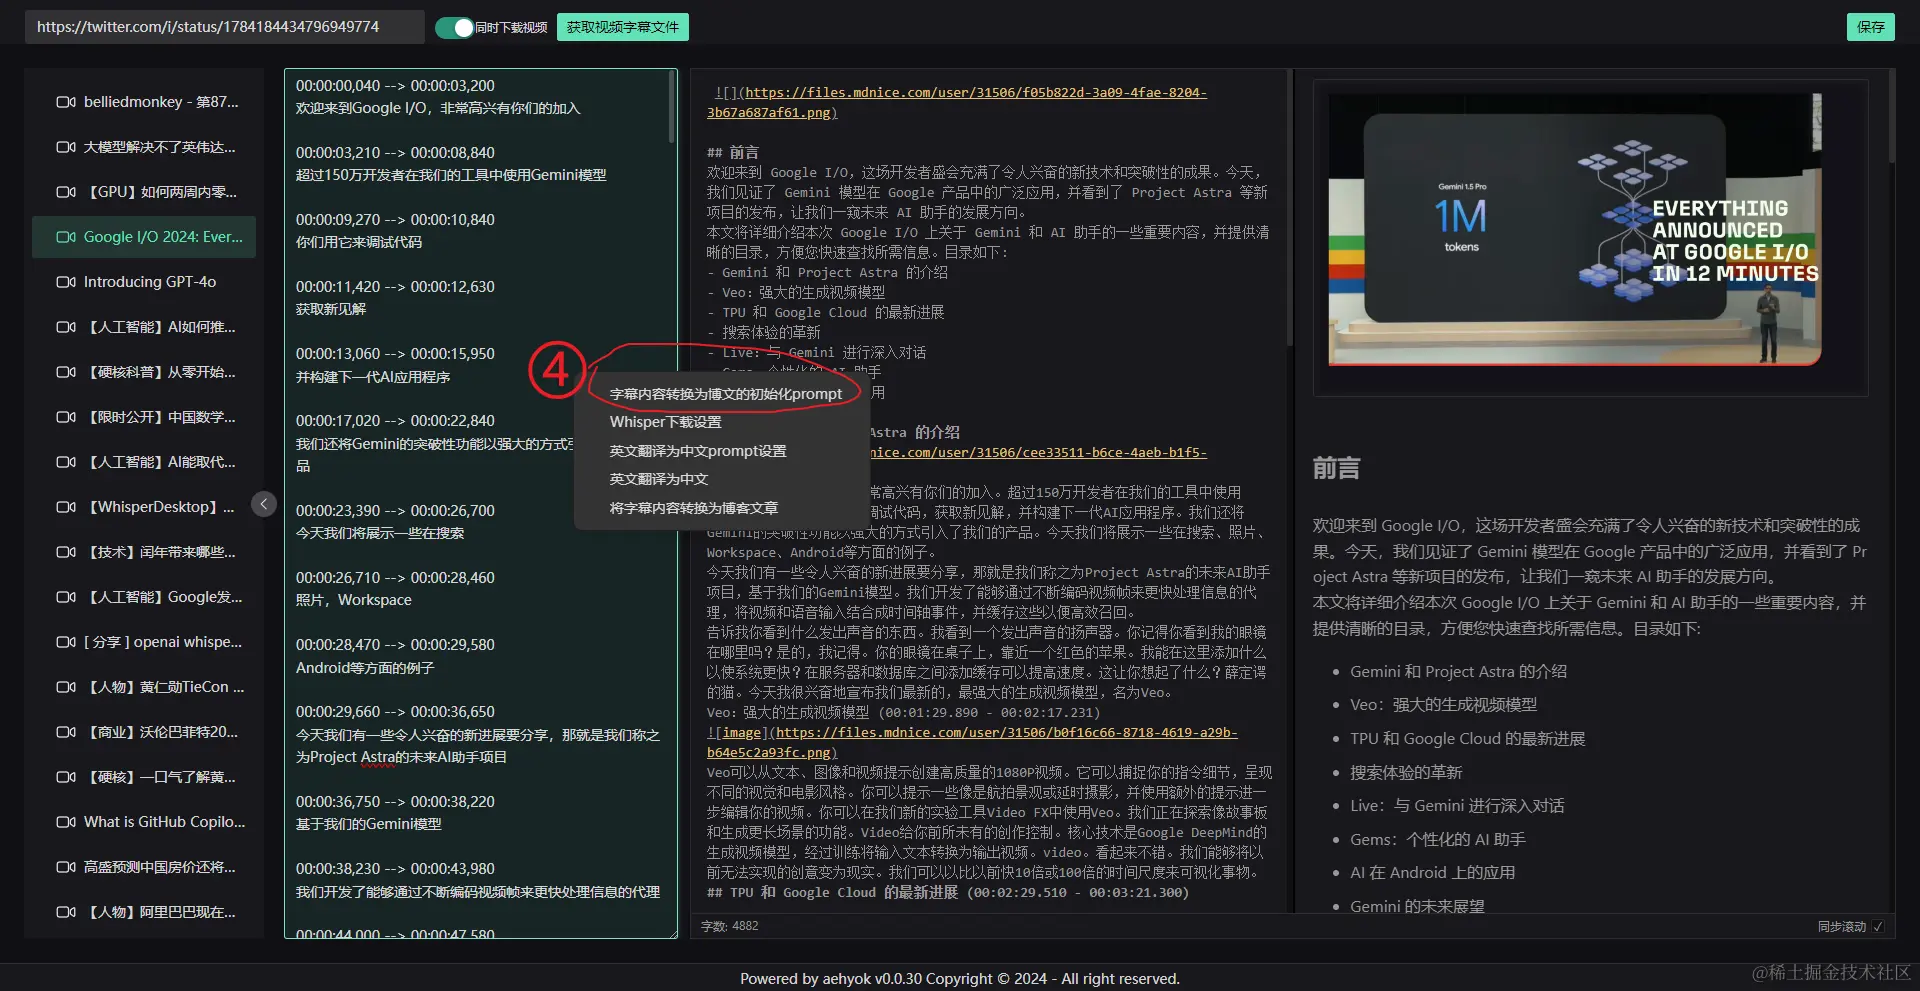Click the 前言 heading in preview pane
1920x991 pixels.
coord(1336,468)
